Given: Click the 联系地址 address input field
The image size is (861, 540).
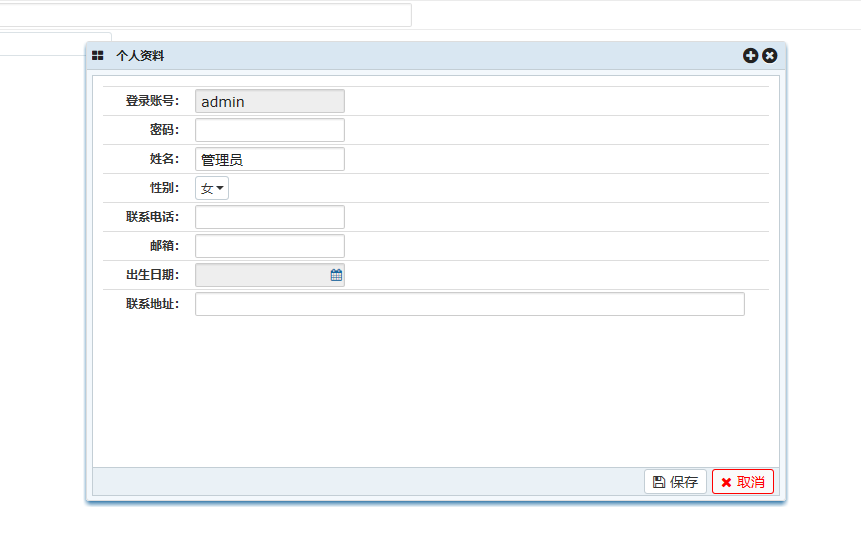Looking at the screenshot, I should point(470,304).
